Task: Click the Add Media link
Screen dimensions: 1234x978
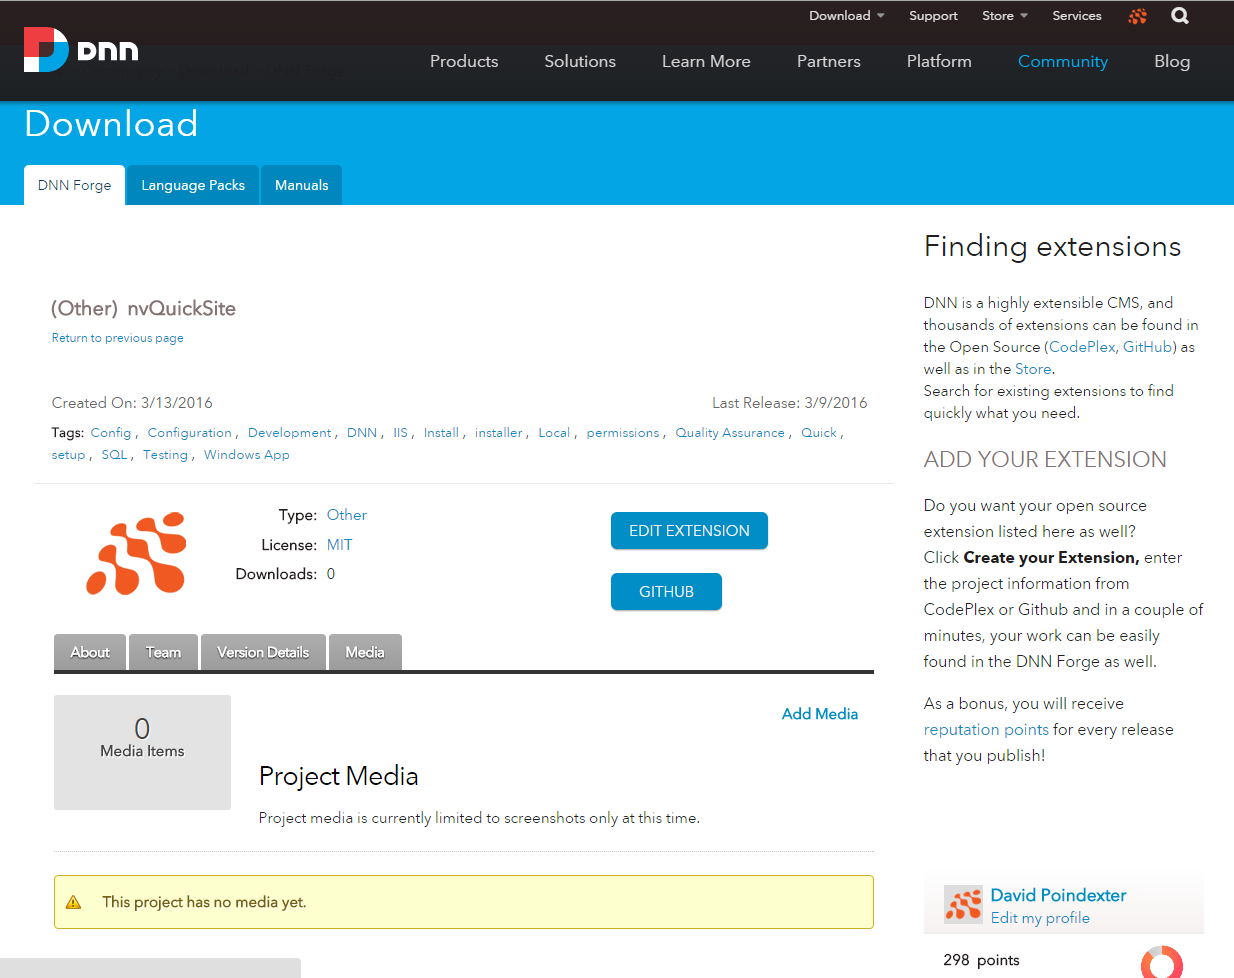Action: click(x=820, y=714)
